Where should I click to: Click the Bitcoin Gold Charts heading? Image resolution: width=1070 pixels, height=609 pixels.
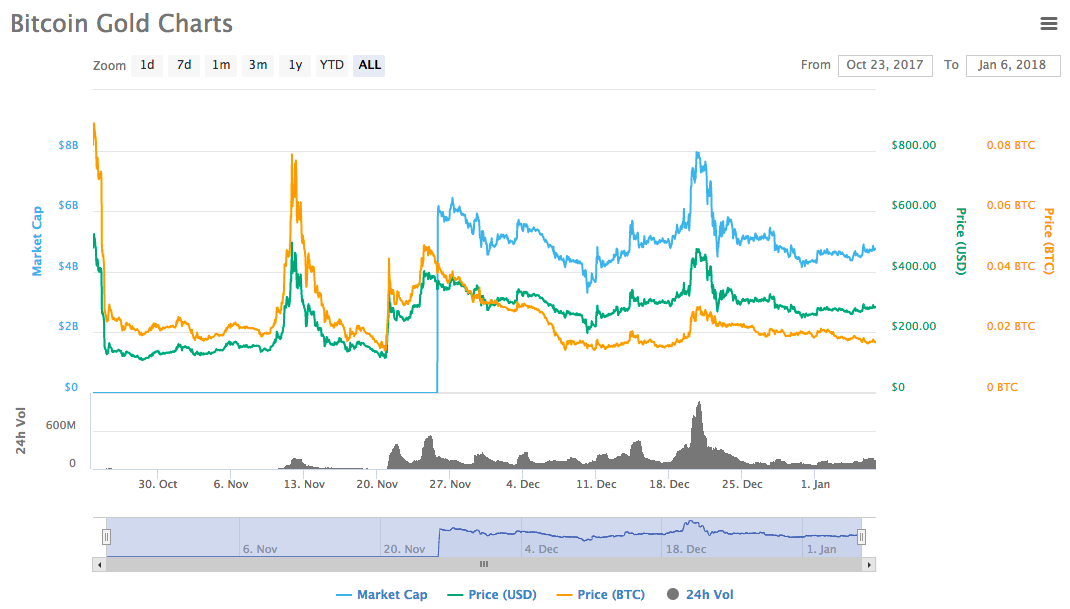click(121, 24)
